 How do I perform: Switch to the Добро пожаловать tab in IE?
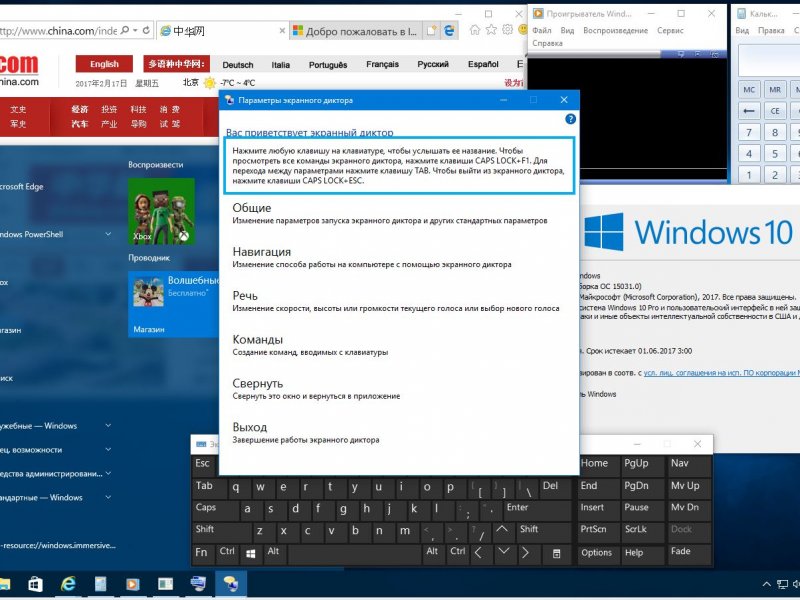pos(355,31)
